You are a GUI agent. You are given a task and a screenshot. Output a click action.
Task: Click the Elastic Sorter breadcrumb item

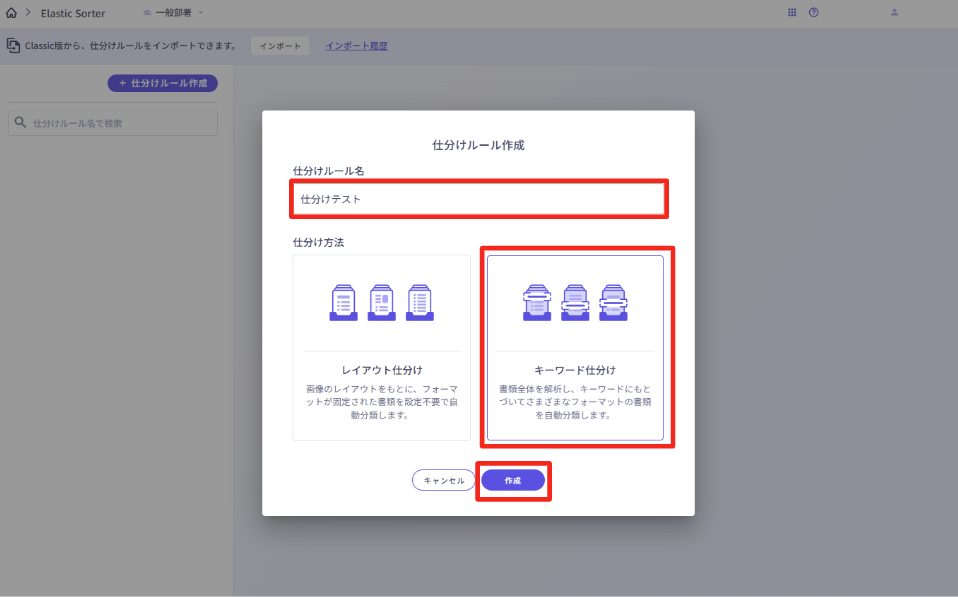(73, 13)
